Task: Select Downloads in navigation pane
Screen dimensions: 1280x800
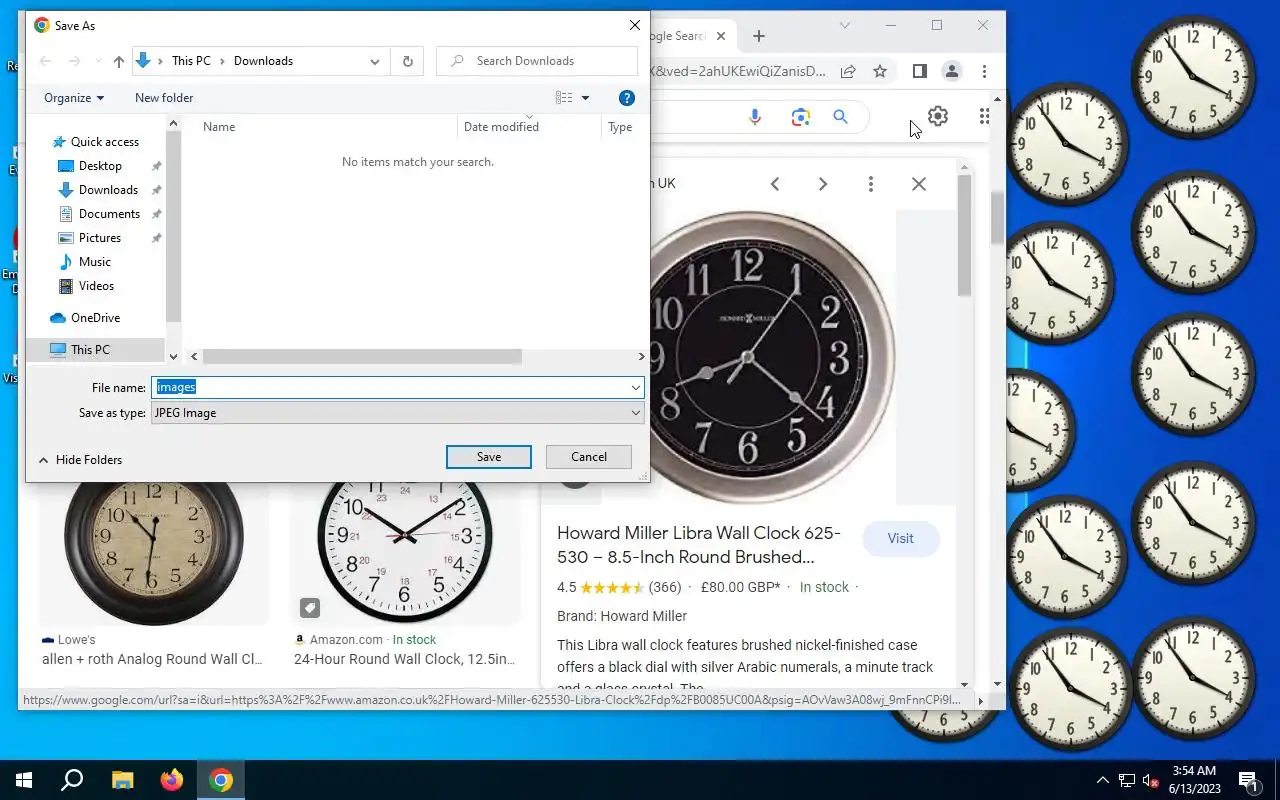Action: click(108, 190)
